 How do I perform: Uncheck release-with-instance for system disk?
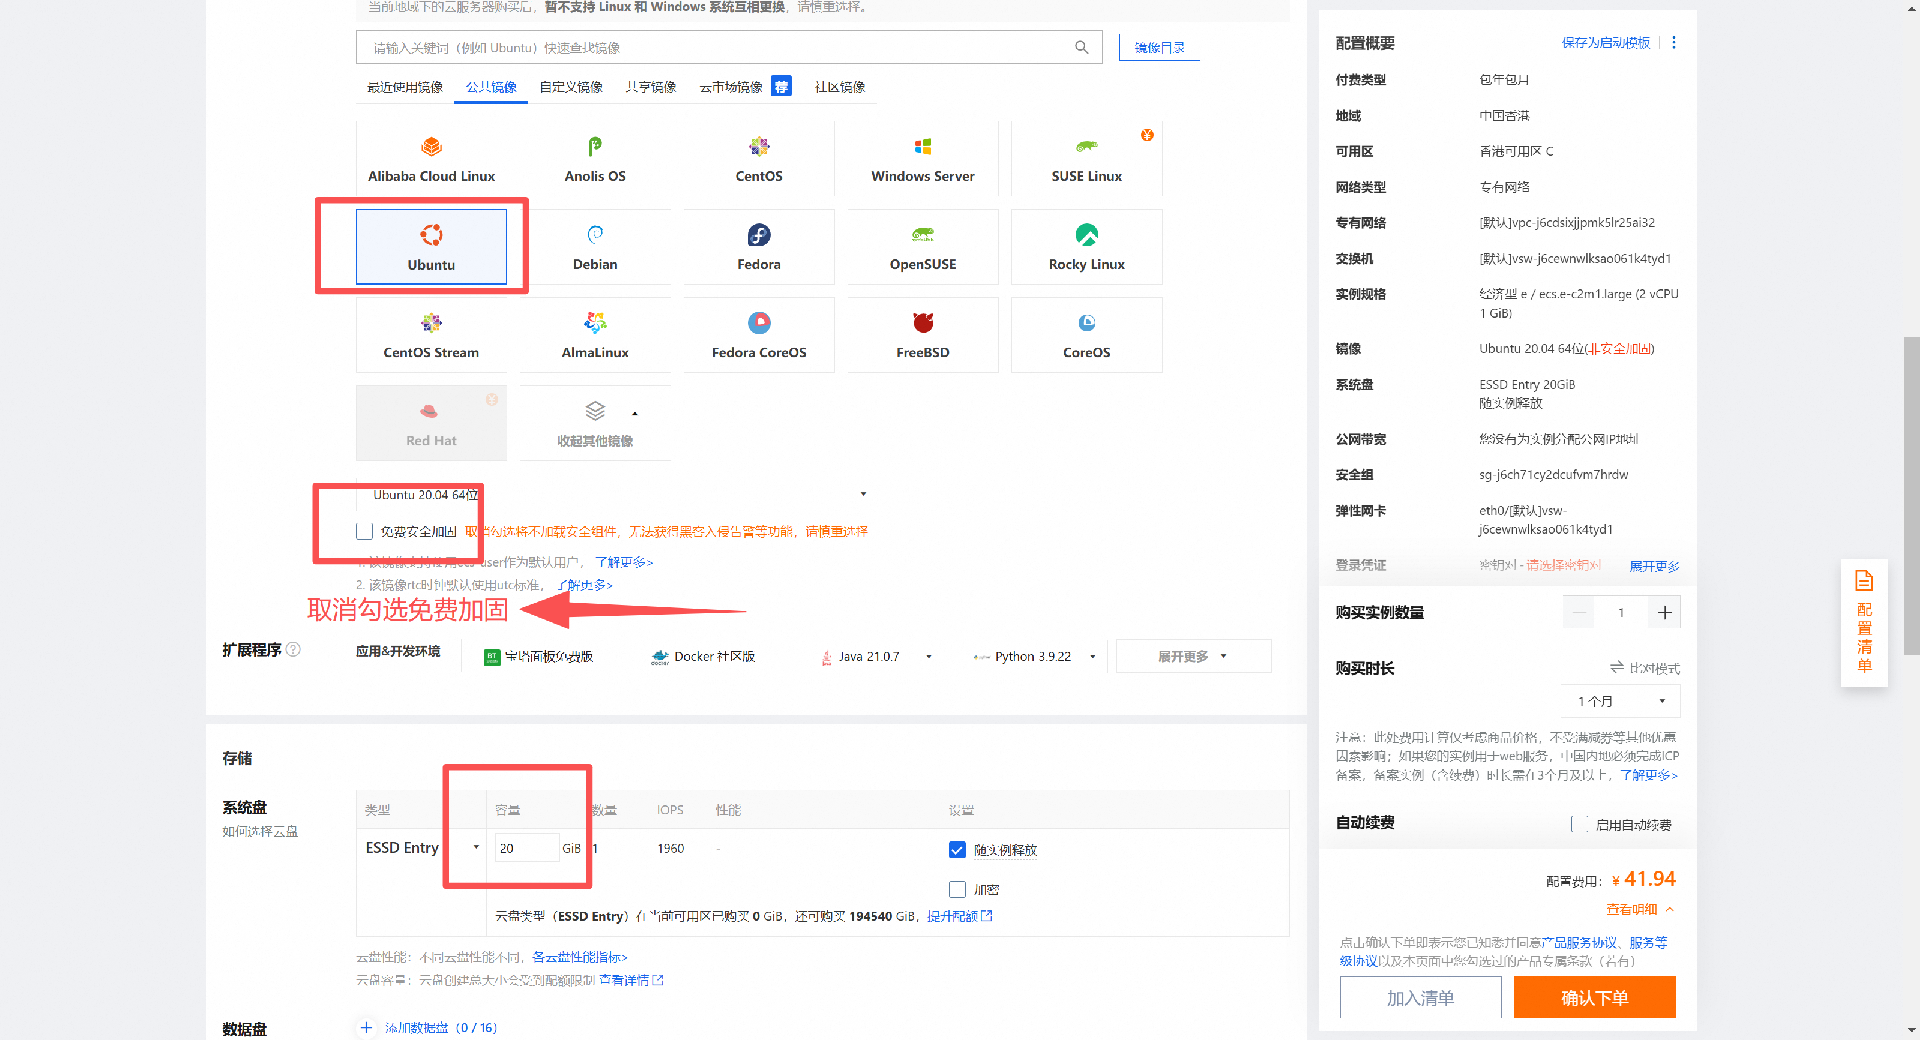tap(957, 850)
